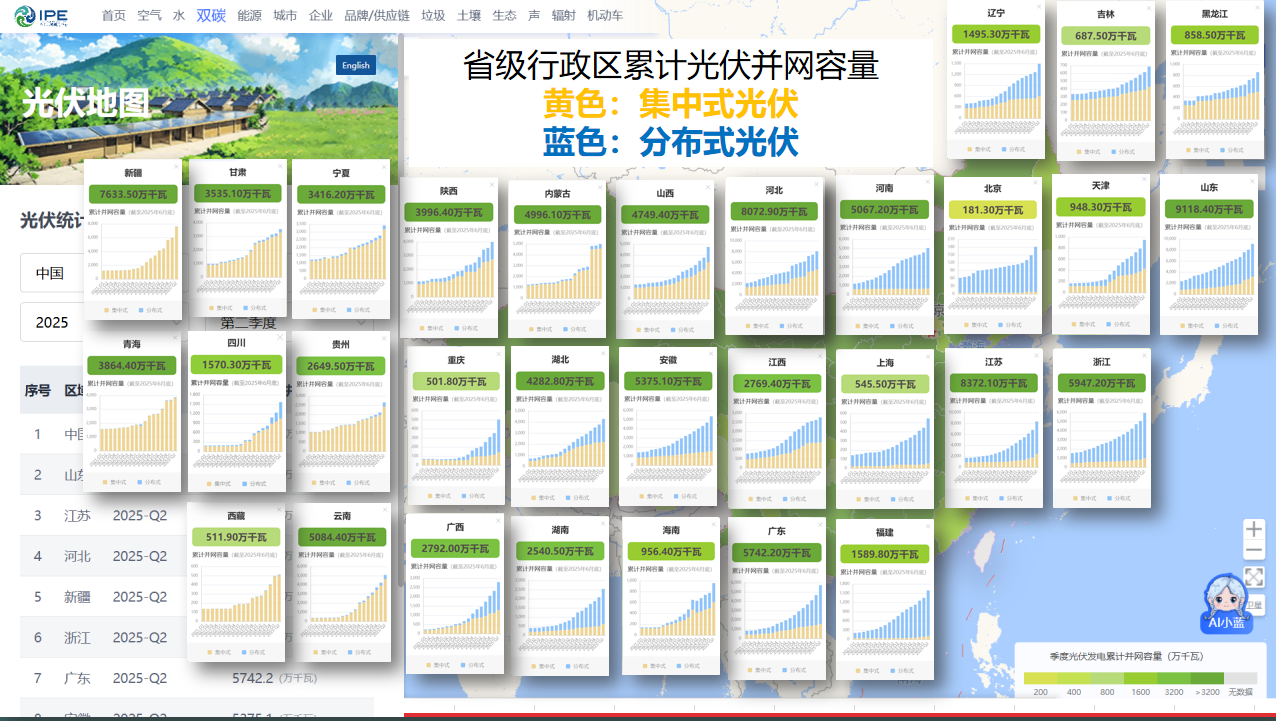This screenshot has width=1276, height=721.
Task: Go to the 能源 menu item
Action: pos(249,15)
